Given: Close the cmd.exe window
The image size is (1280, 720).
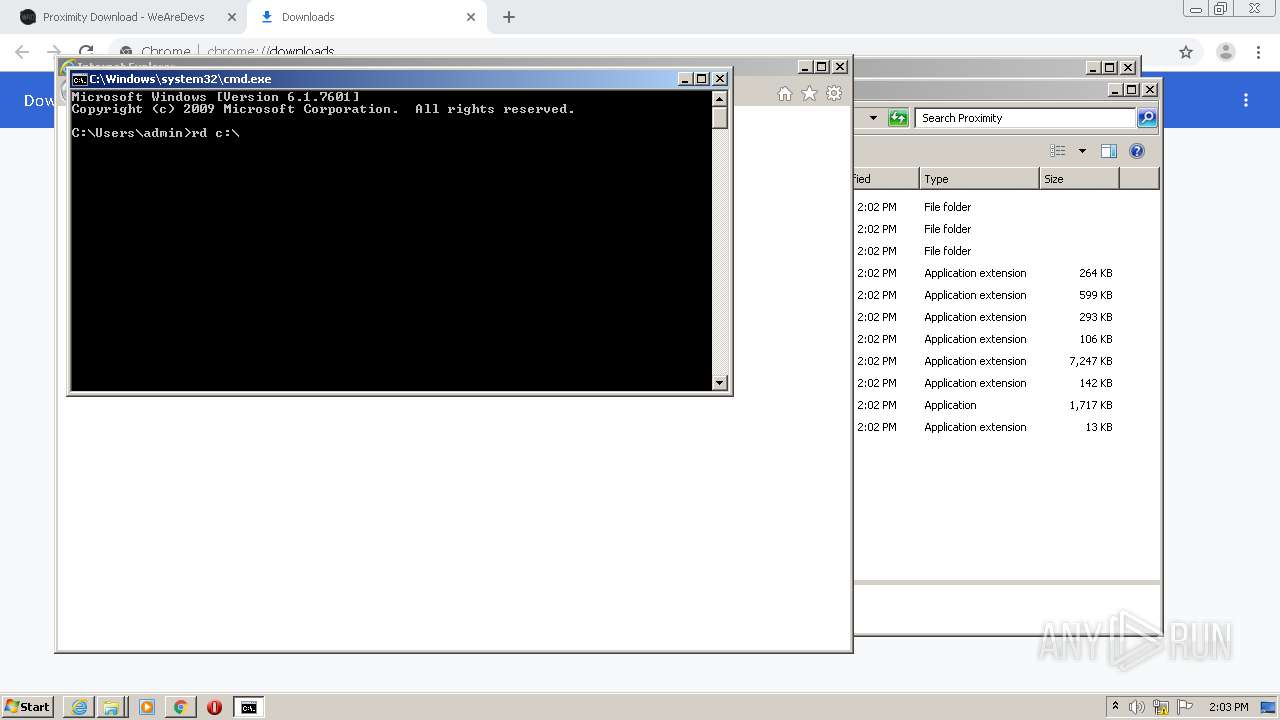Looking at the screenshot, I should point(720,79).
